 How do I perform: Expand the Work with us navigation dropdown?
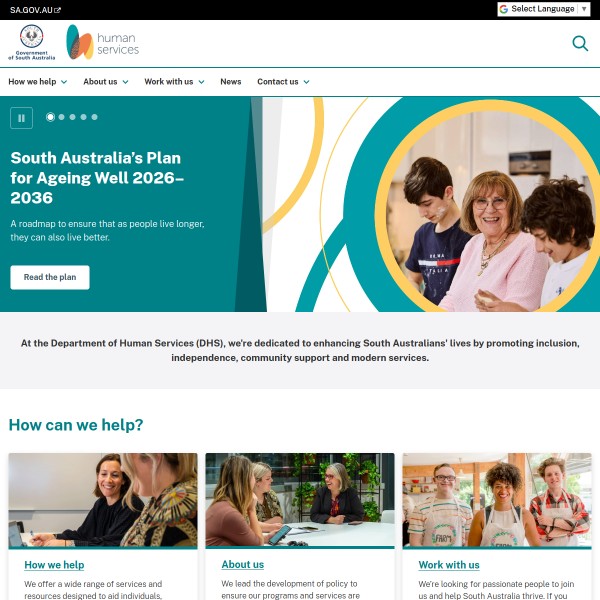pyautogui.click(x=174, y=82)
